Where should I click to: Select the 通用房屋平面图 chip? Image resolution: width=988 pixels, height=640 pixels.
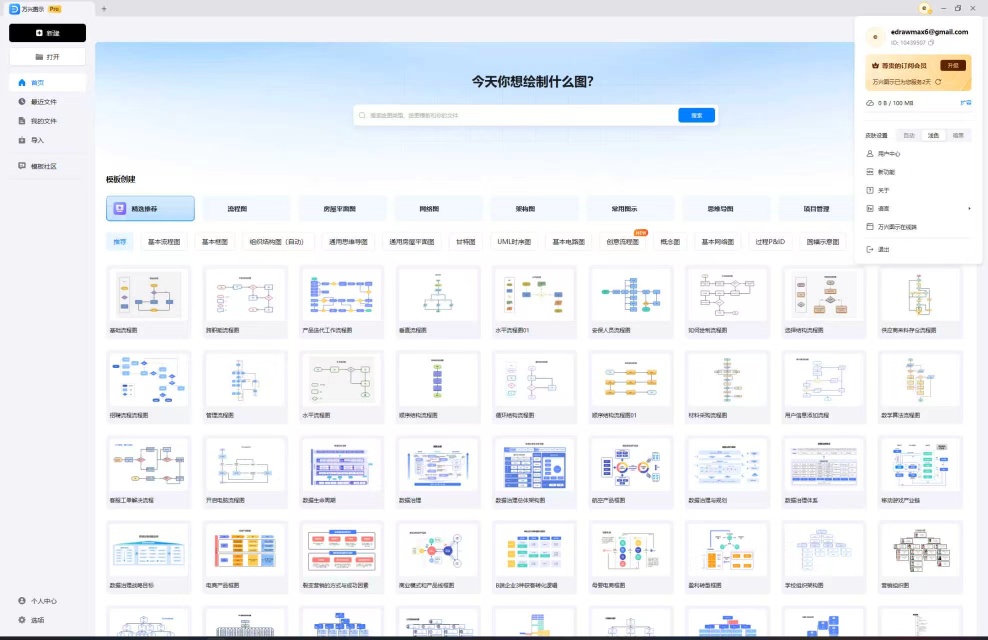click(x=411, y=242)
